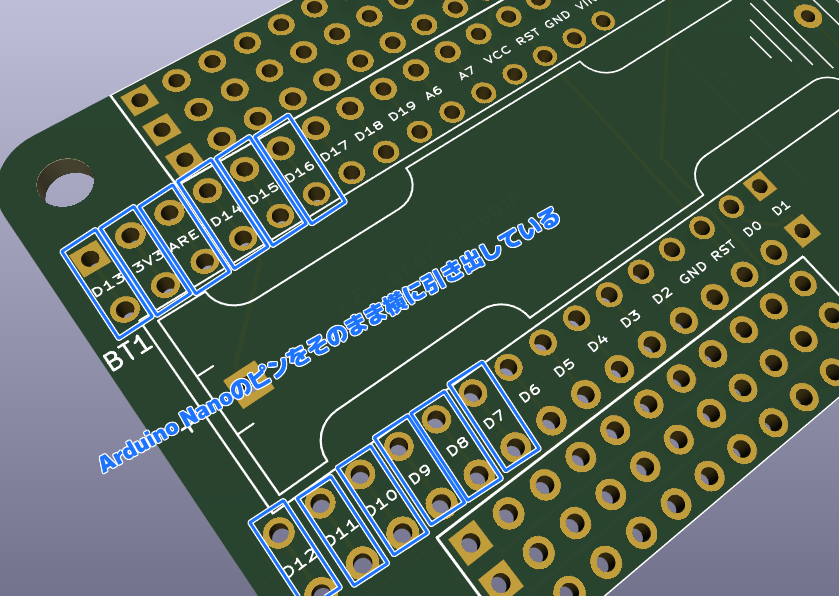Click the D1 pin label
Image resolution: width=839 pixels, height=596 pixels.
click(781, 208)
